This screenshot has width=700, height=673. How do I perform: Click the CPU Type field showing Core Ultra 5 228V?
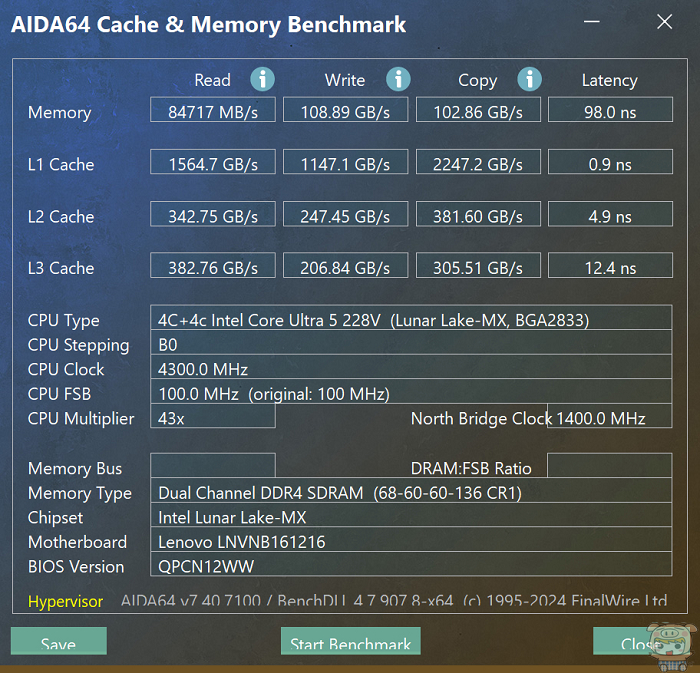tap(411, 318)
